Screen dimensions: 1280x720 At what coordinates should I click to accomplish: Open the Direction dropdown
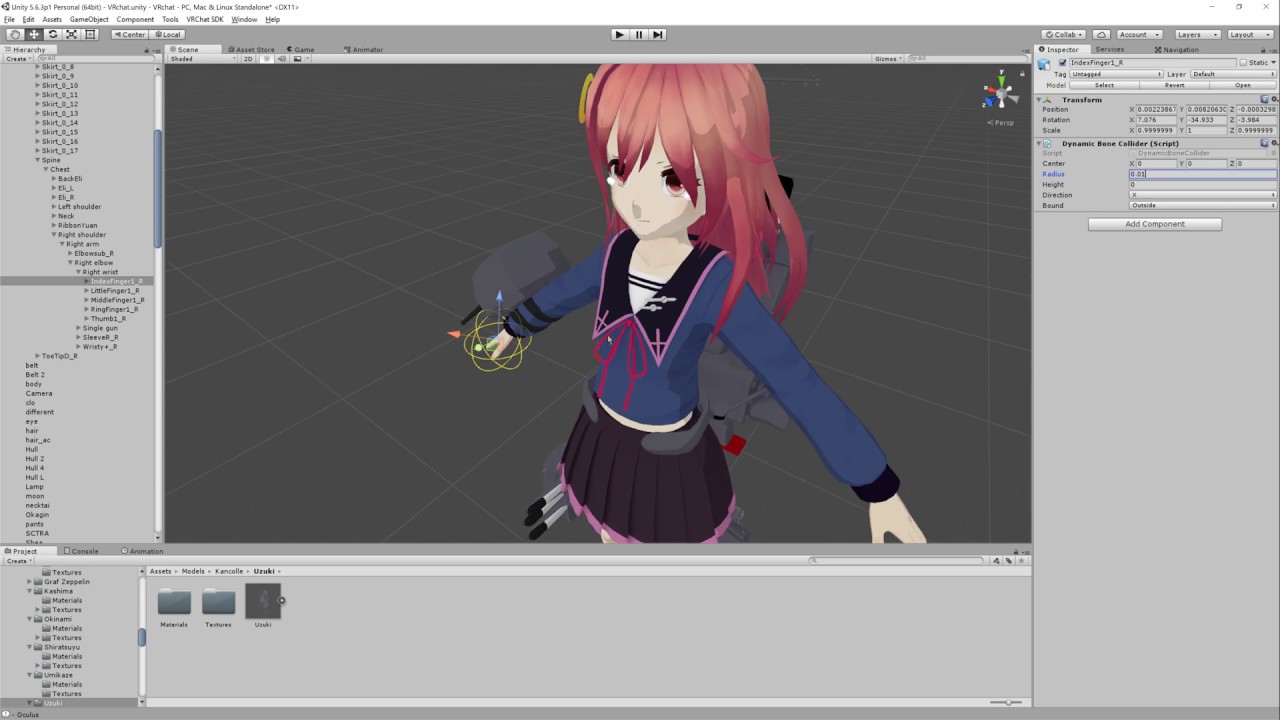pyautogui.click(x=1203, y=195)
